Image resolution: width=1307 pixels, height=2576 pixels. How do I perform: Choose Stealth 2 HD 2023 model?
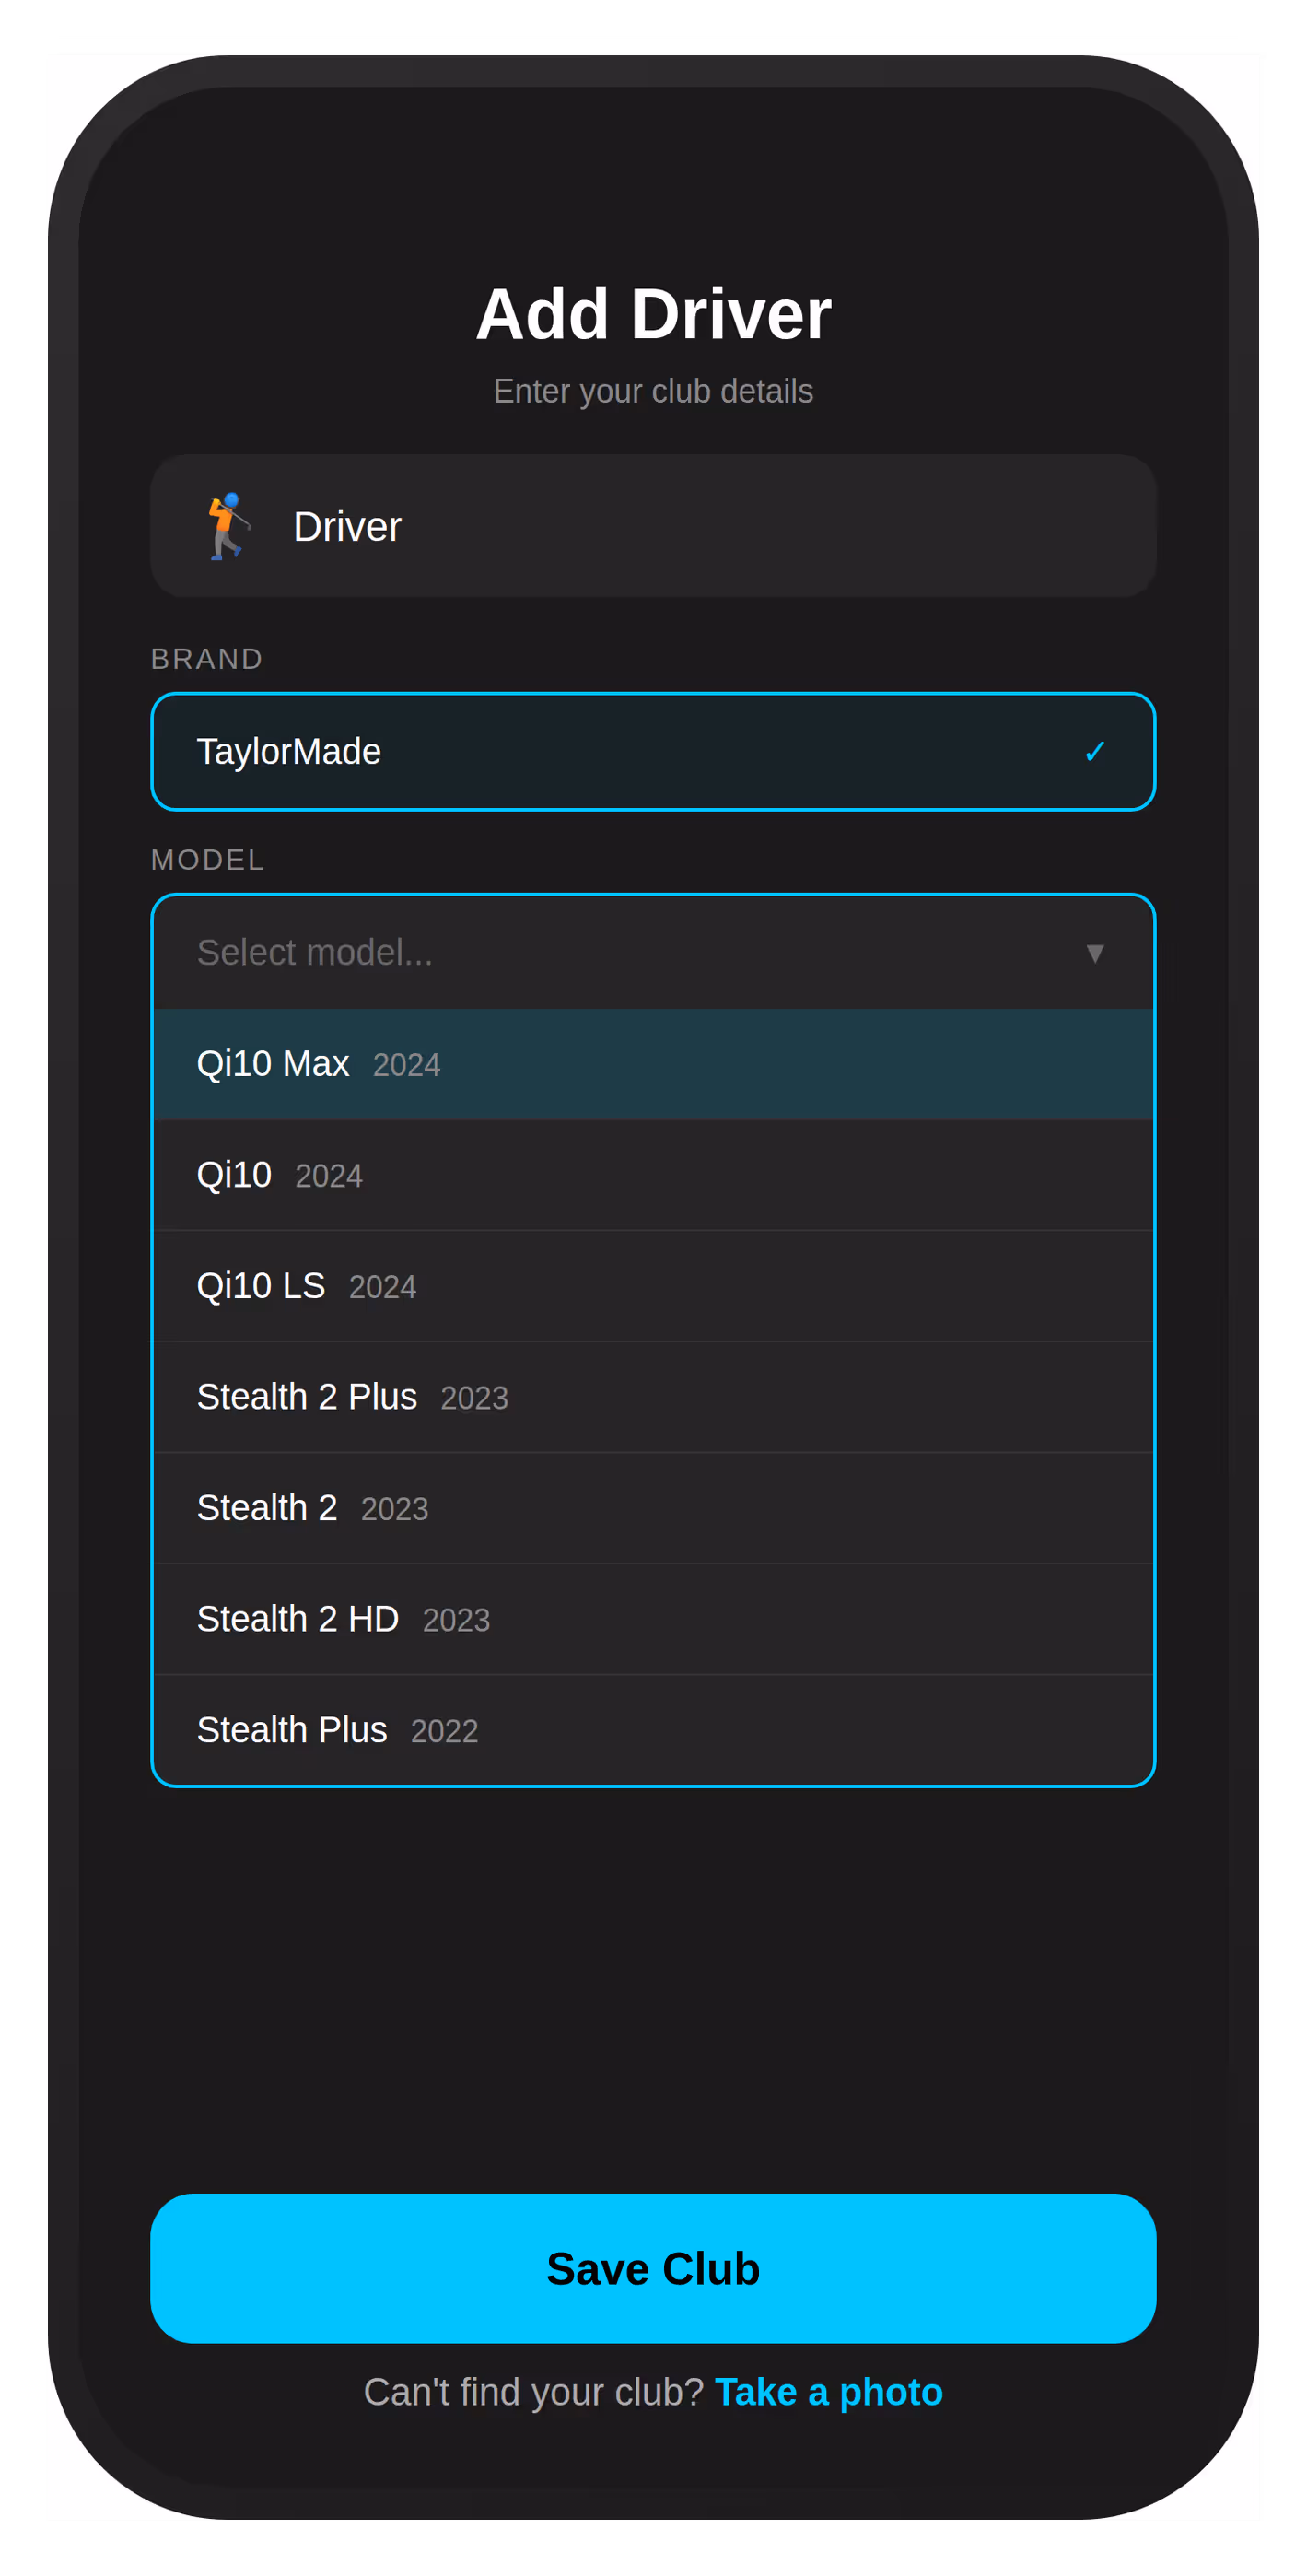click(653, 1619)
